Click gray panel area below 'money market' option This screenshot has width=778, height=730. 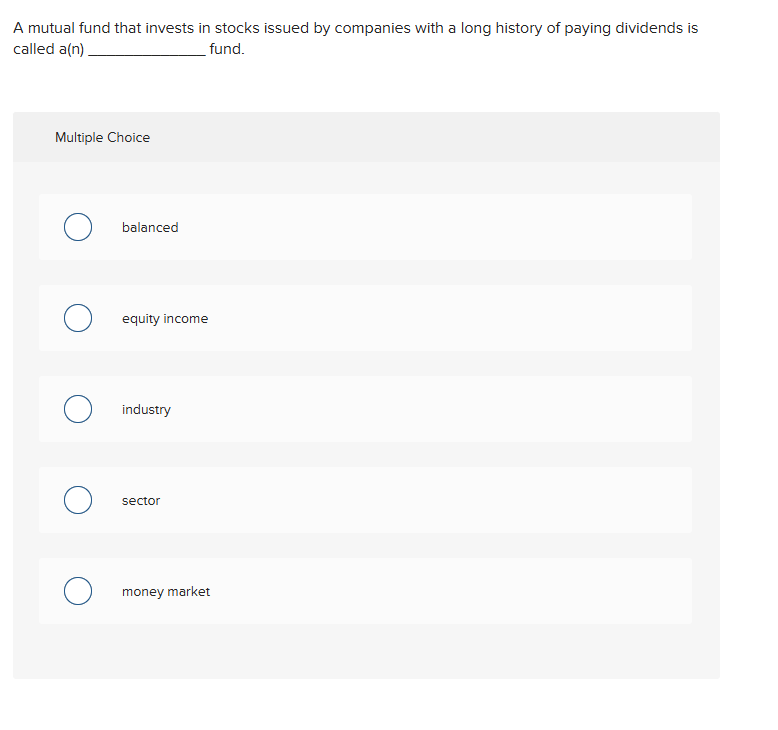click(x=365, y=652)
